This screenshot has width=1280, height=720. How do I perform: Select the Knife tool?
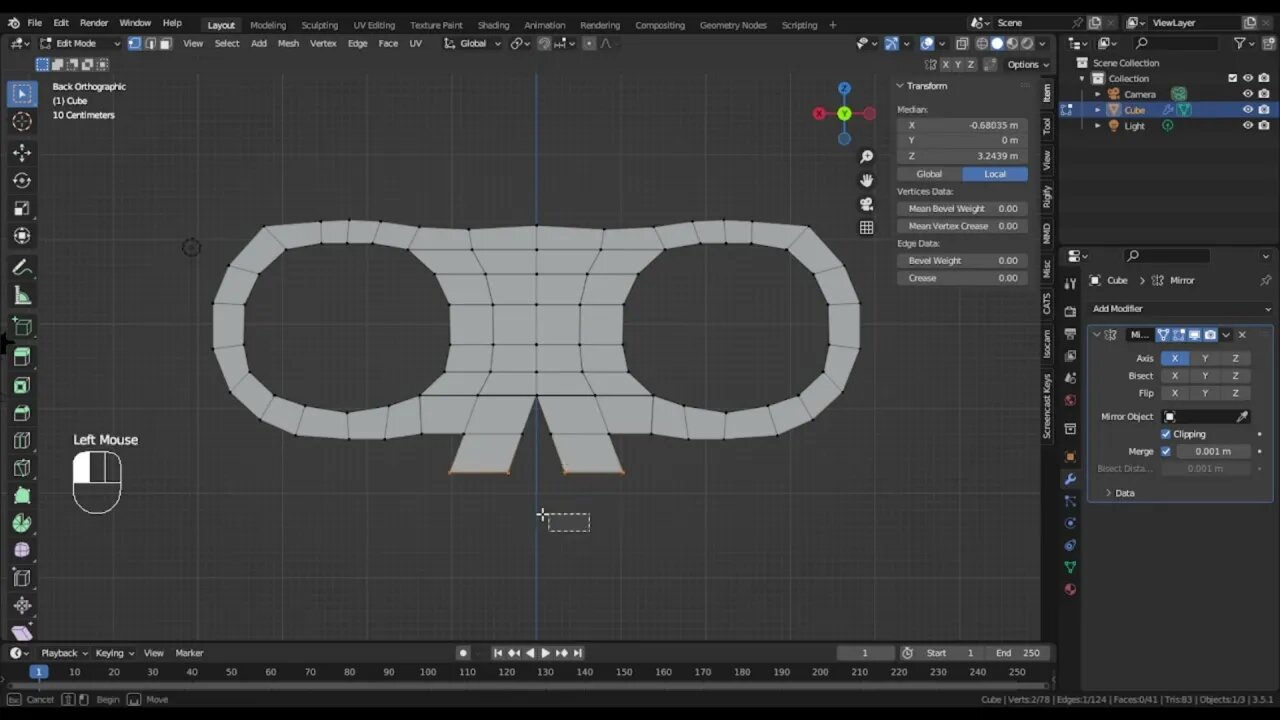coord(21,468)
